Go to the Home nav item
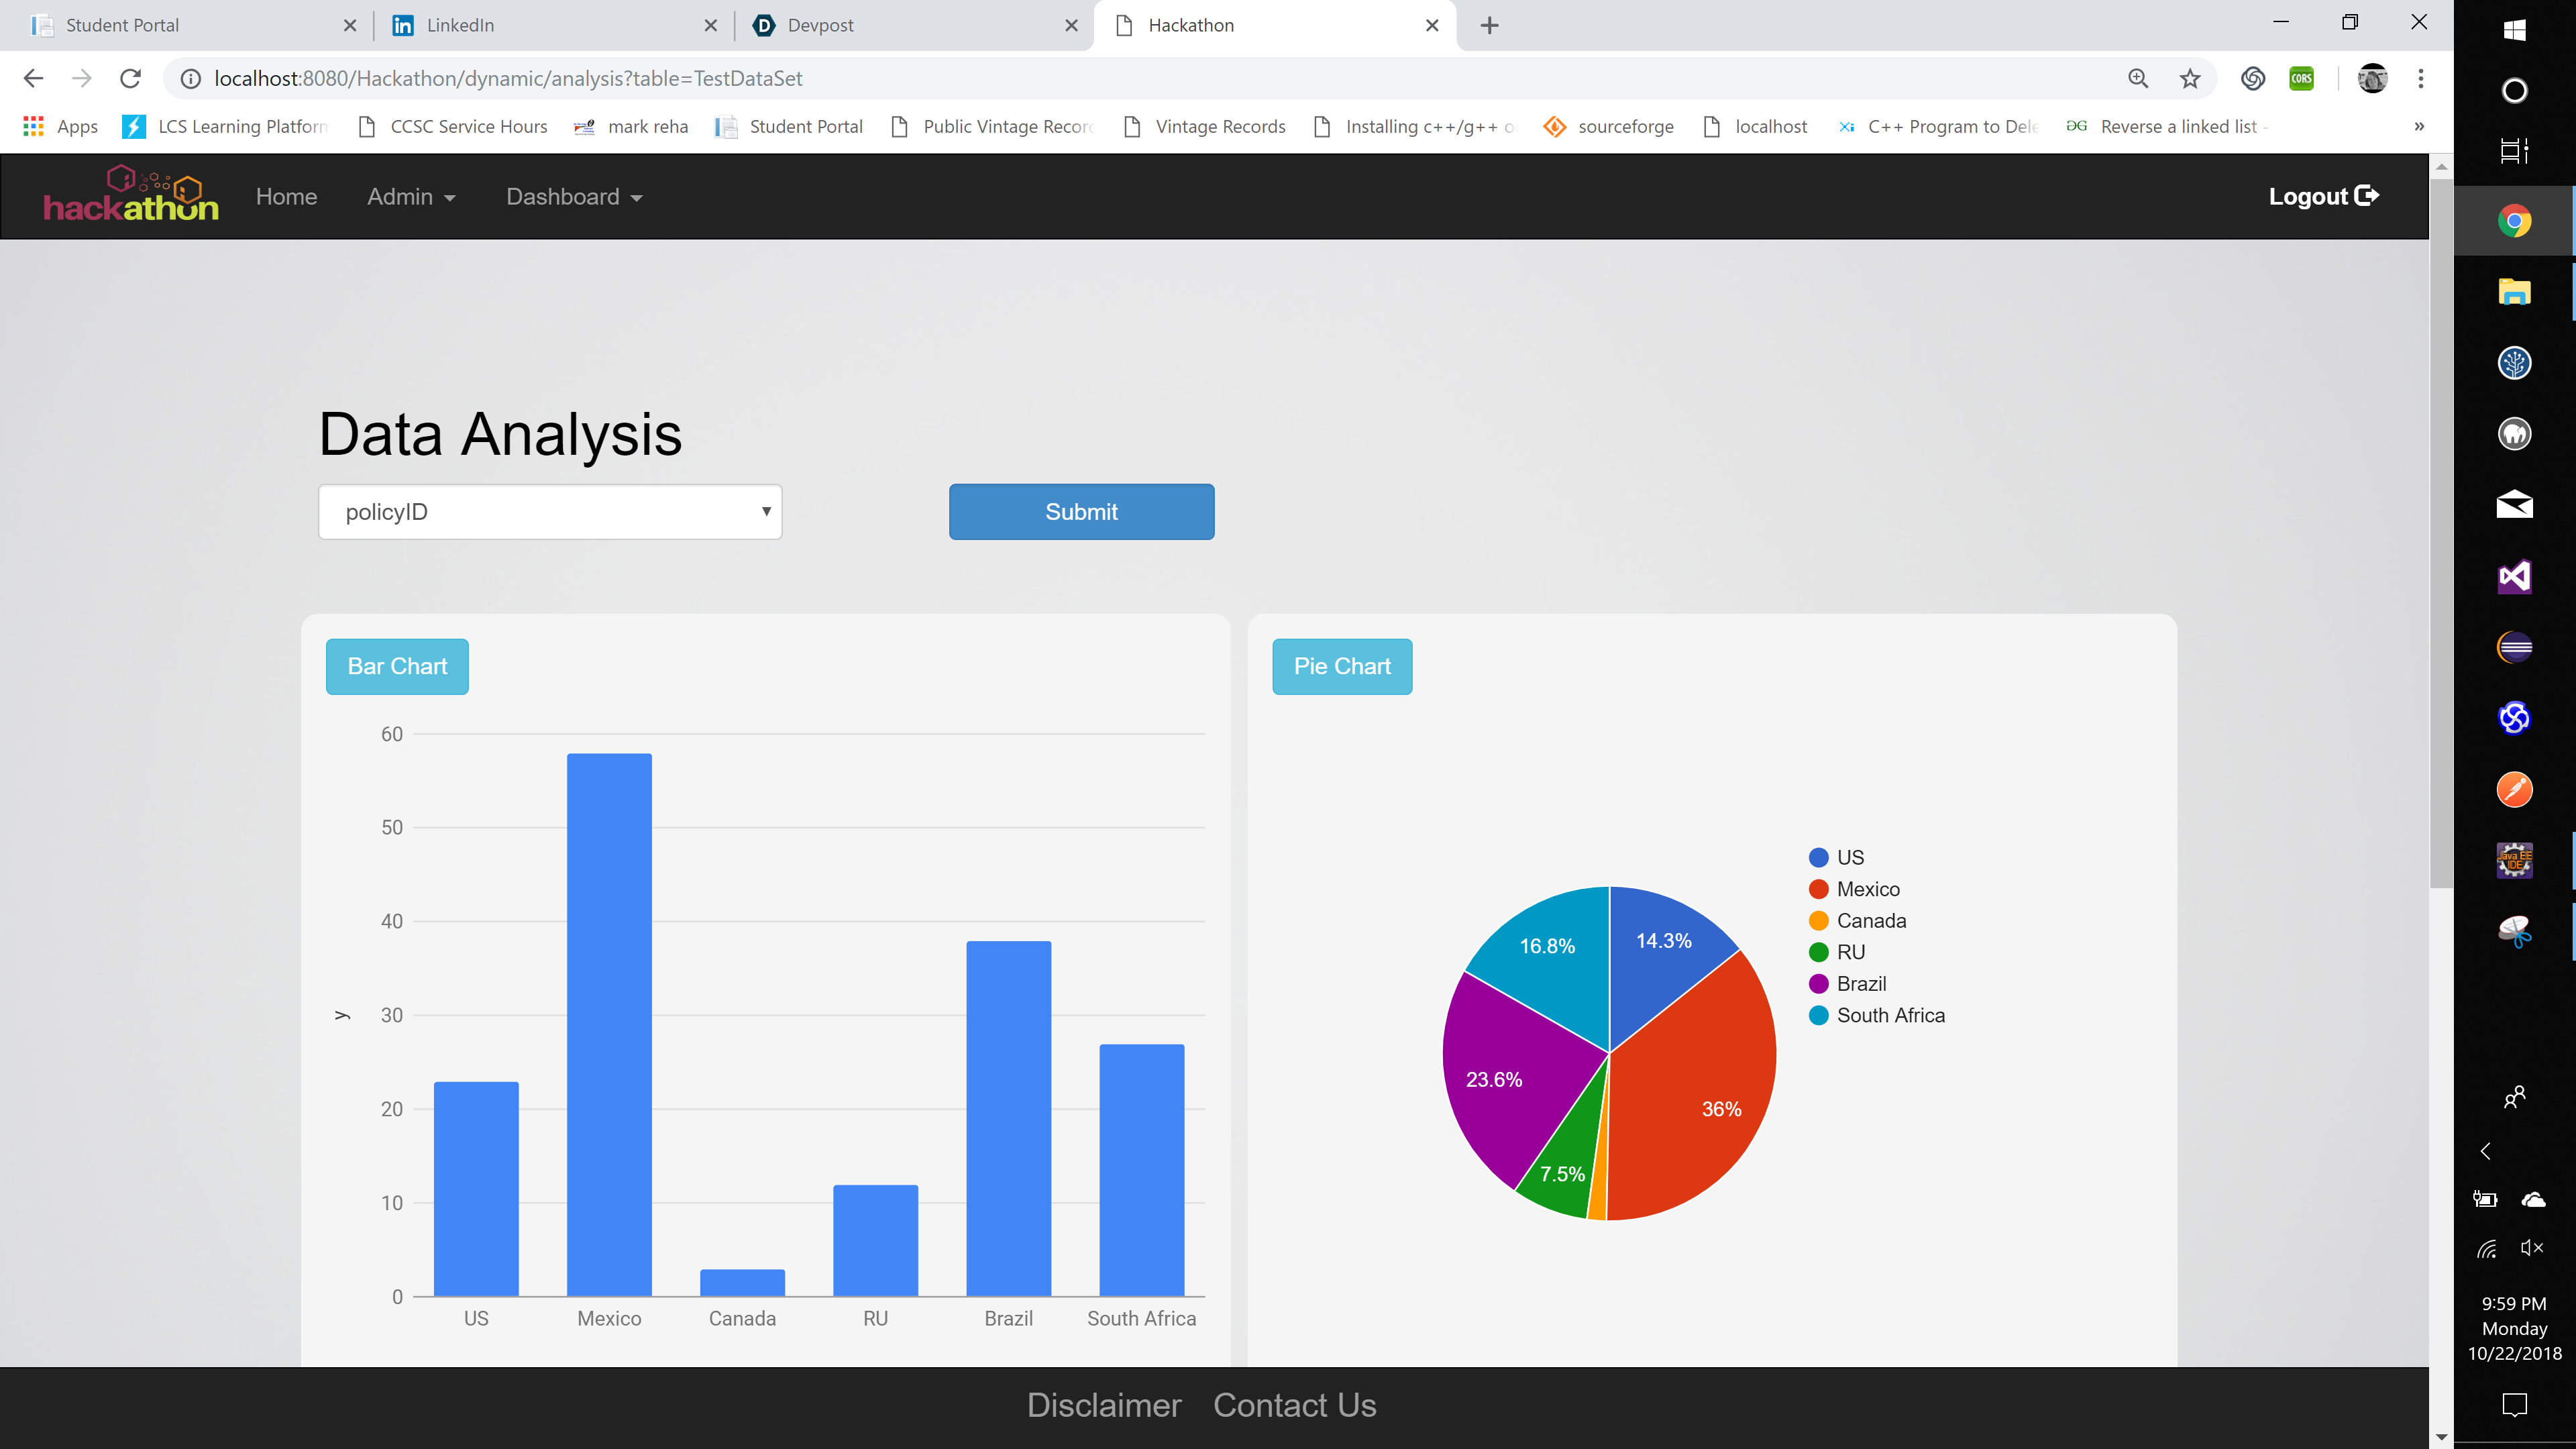The height and width of the screenshot is (1449, 2576). point(286,197)
